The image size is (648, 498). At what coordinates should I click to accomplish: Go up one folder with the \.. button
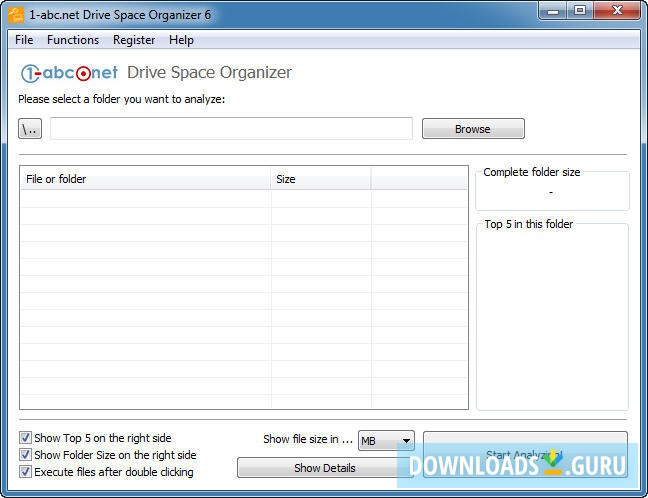tap(30, 129)
